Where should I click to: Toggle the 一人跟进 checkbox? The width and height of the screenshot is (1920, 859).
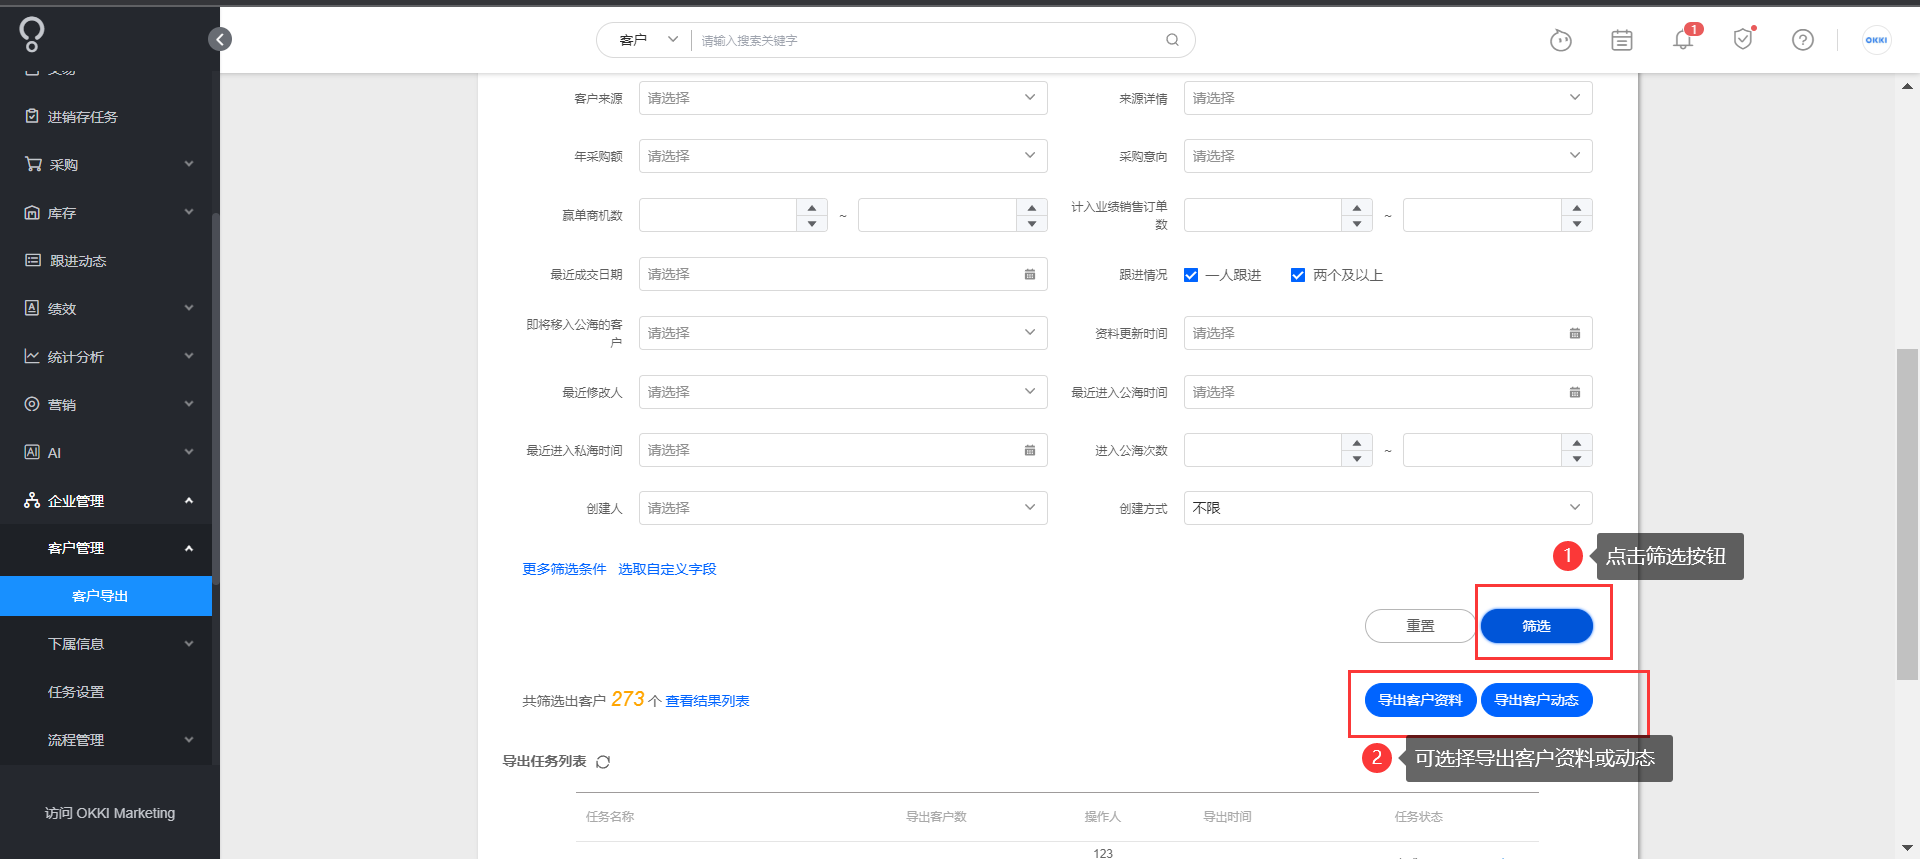(1191, 275)
